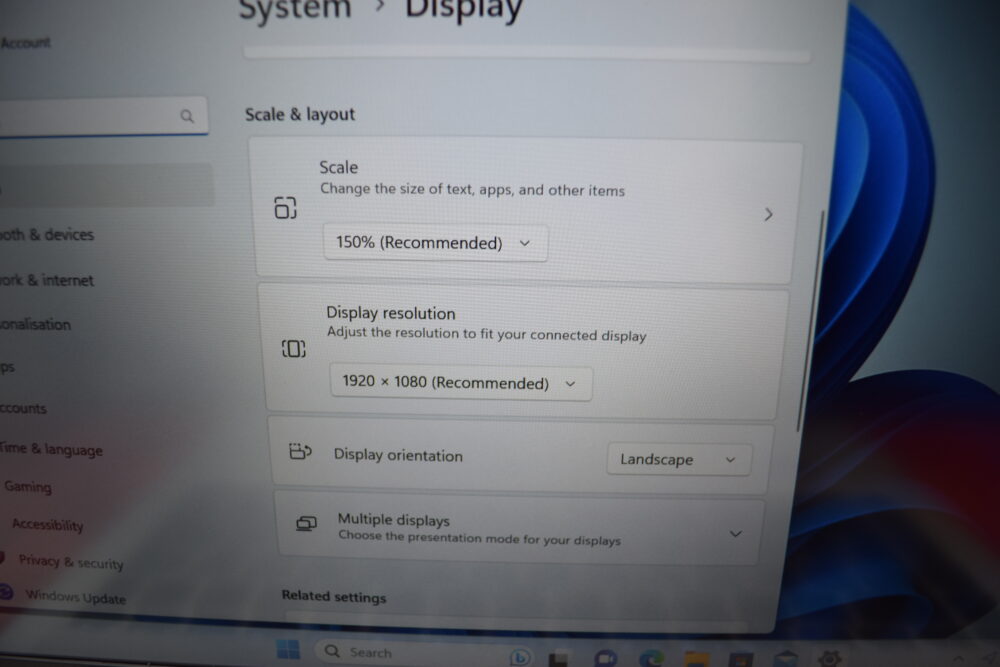The image size is (1000, 667).
Task: Click the Scale & layout heading
Action: 300,114
